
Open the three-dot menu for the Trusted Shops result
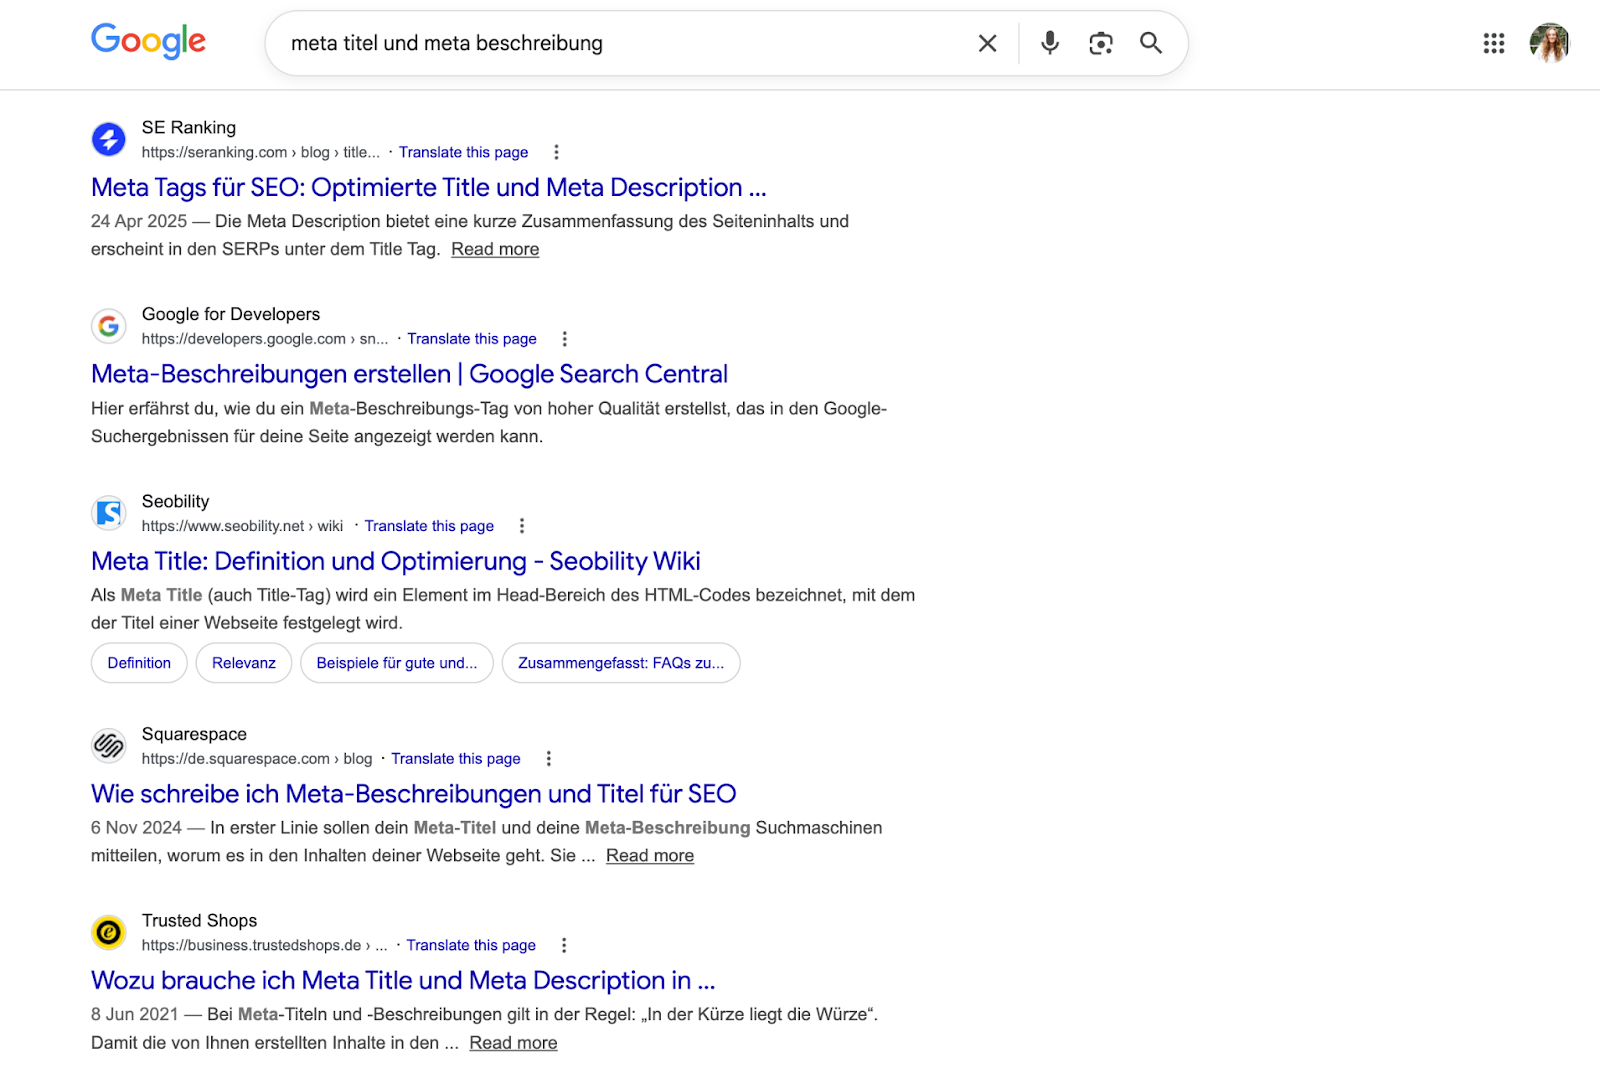tap(564, 945)
